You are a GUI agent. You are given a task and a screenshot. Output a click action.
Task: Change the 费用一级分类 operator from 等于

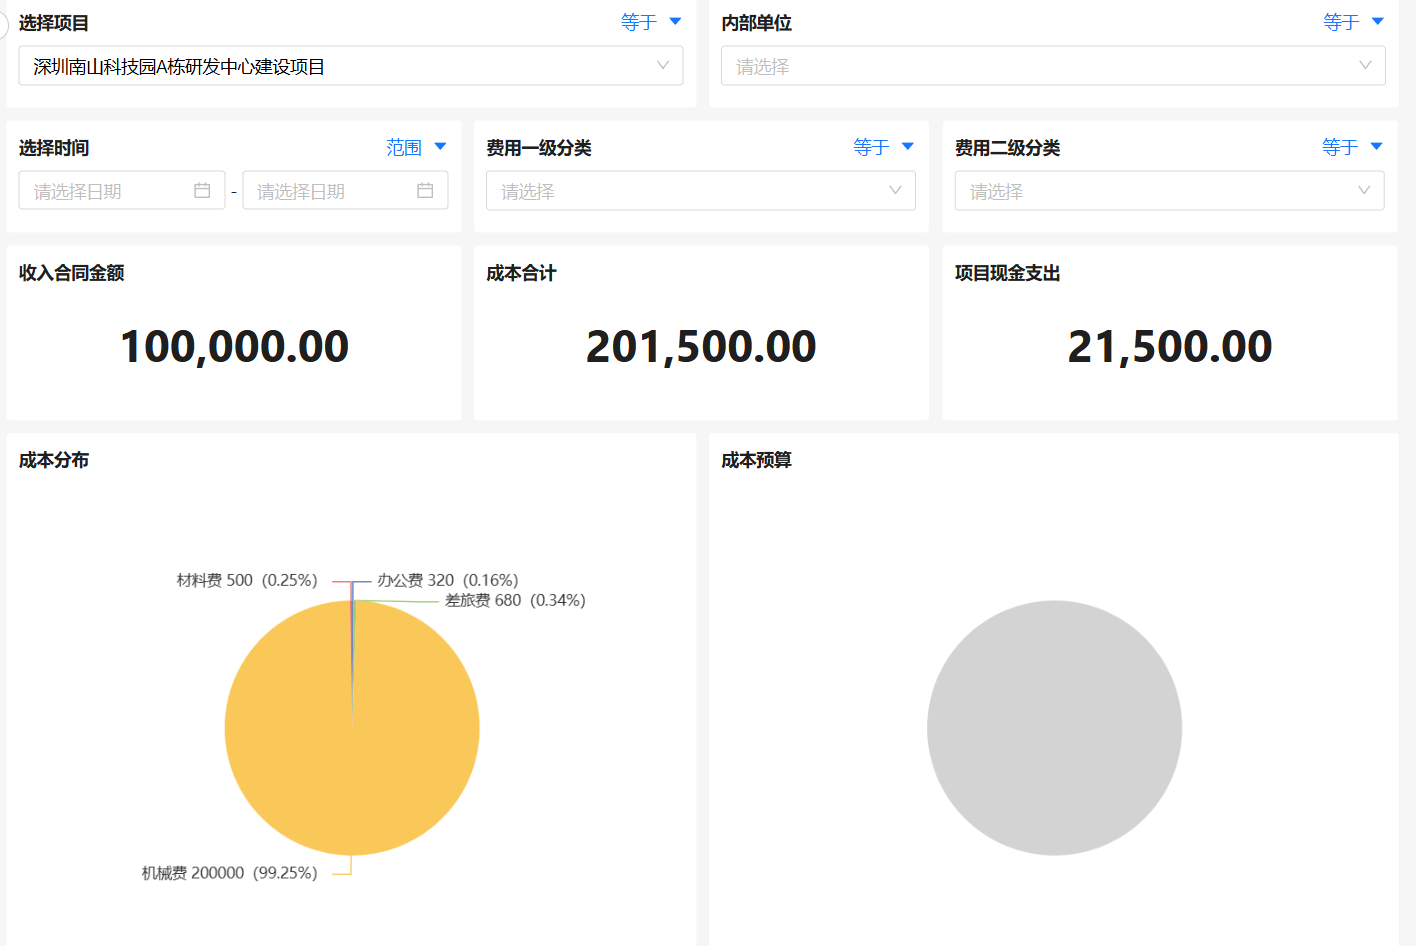[884, 147]
